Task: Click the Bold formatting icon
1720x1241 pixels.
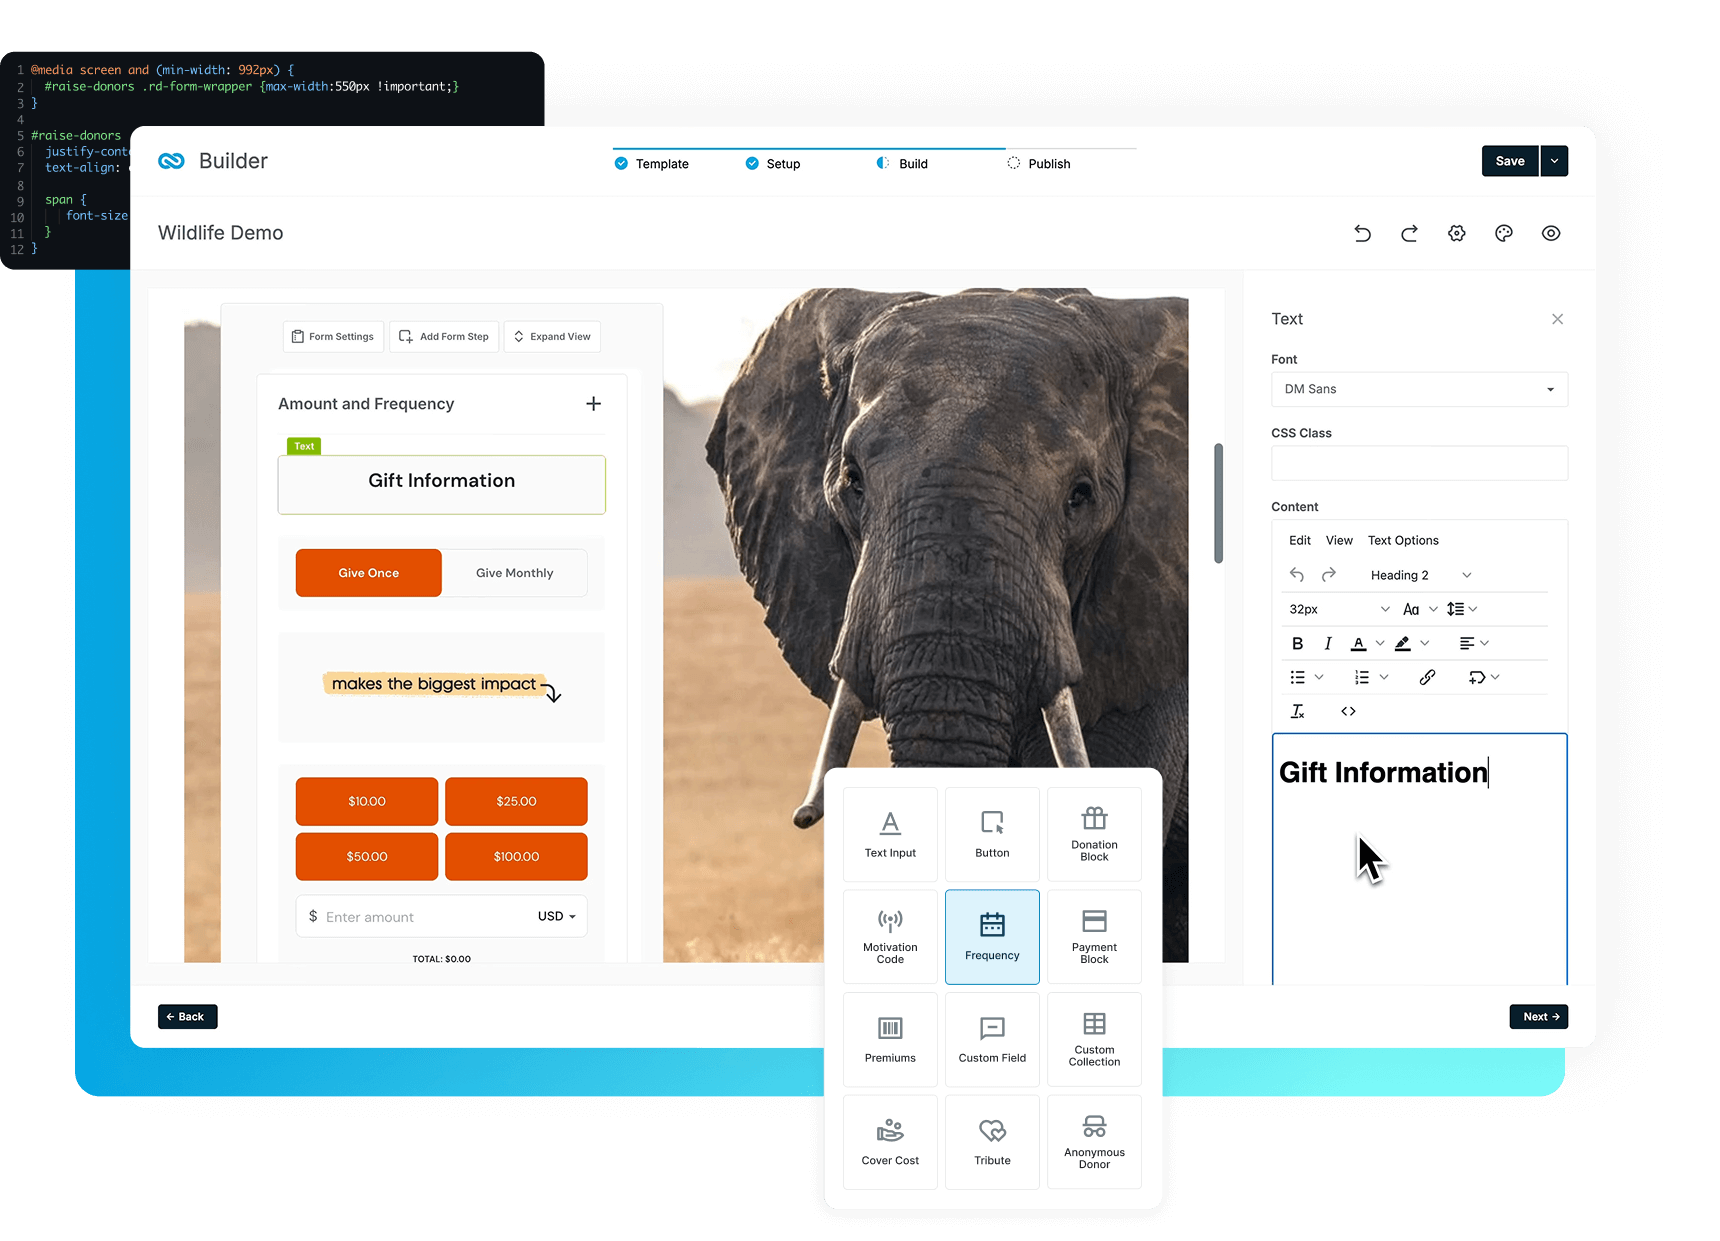Action: click(x=1297, y=643)
